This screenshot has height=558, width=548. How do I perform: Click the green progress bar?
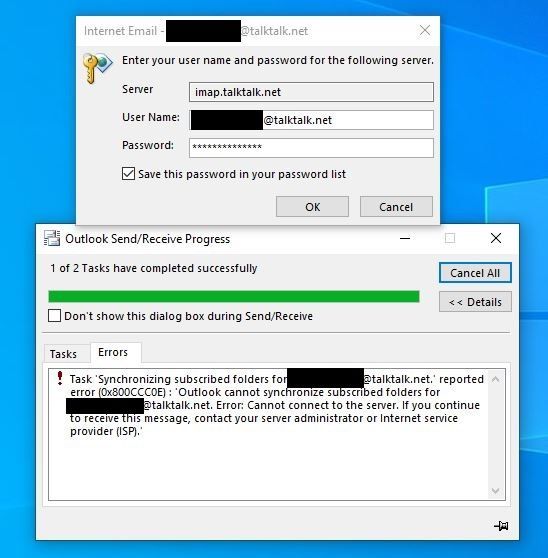coord(234,296)
